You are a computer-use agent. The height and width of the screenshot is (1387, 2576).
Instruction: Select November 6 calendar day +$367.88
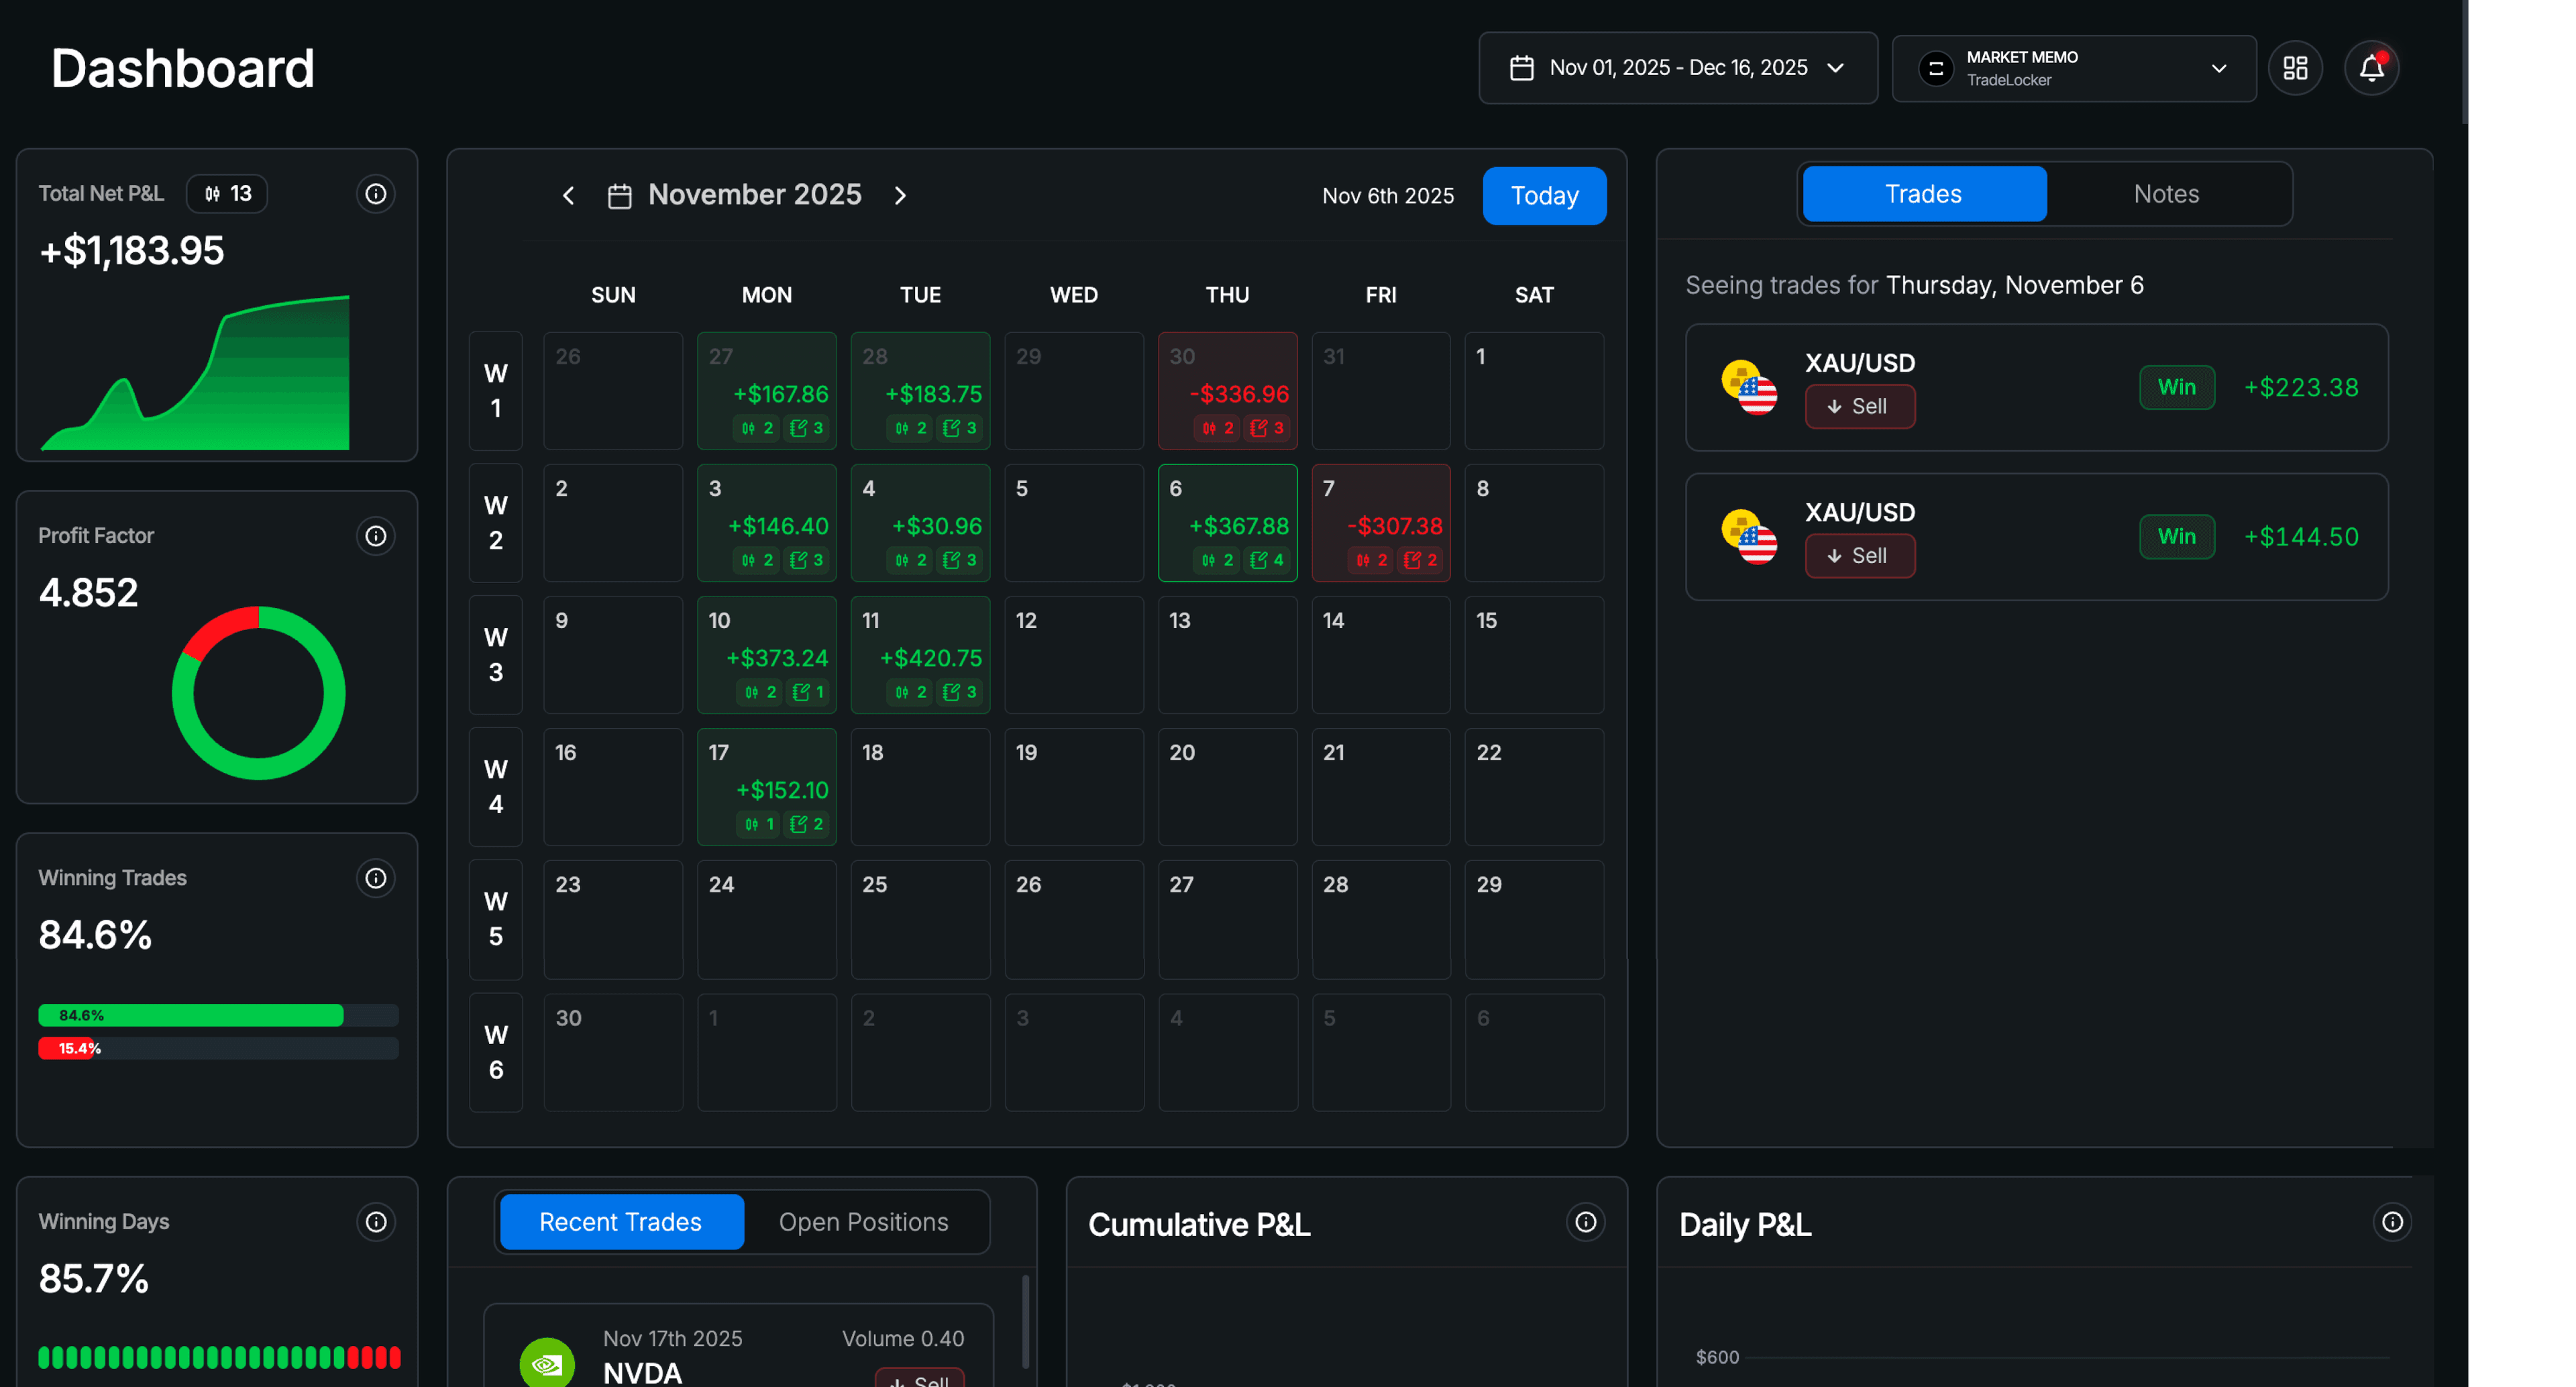coord(1227,523)
